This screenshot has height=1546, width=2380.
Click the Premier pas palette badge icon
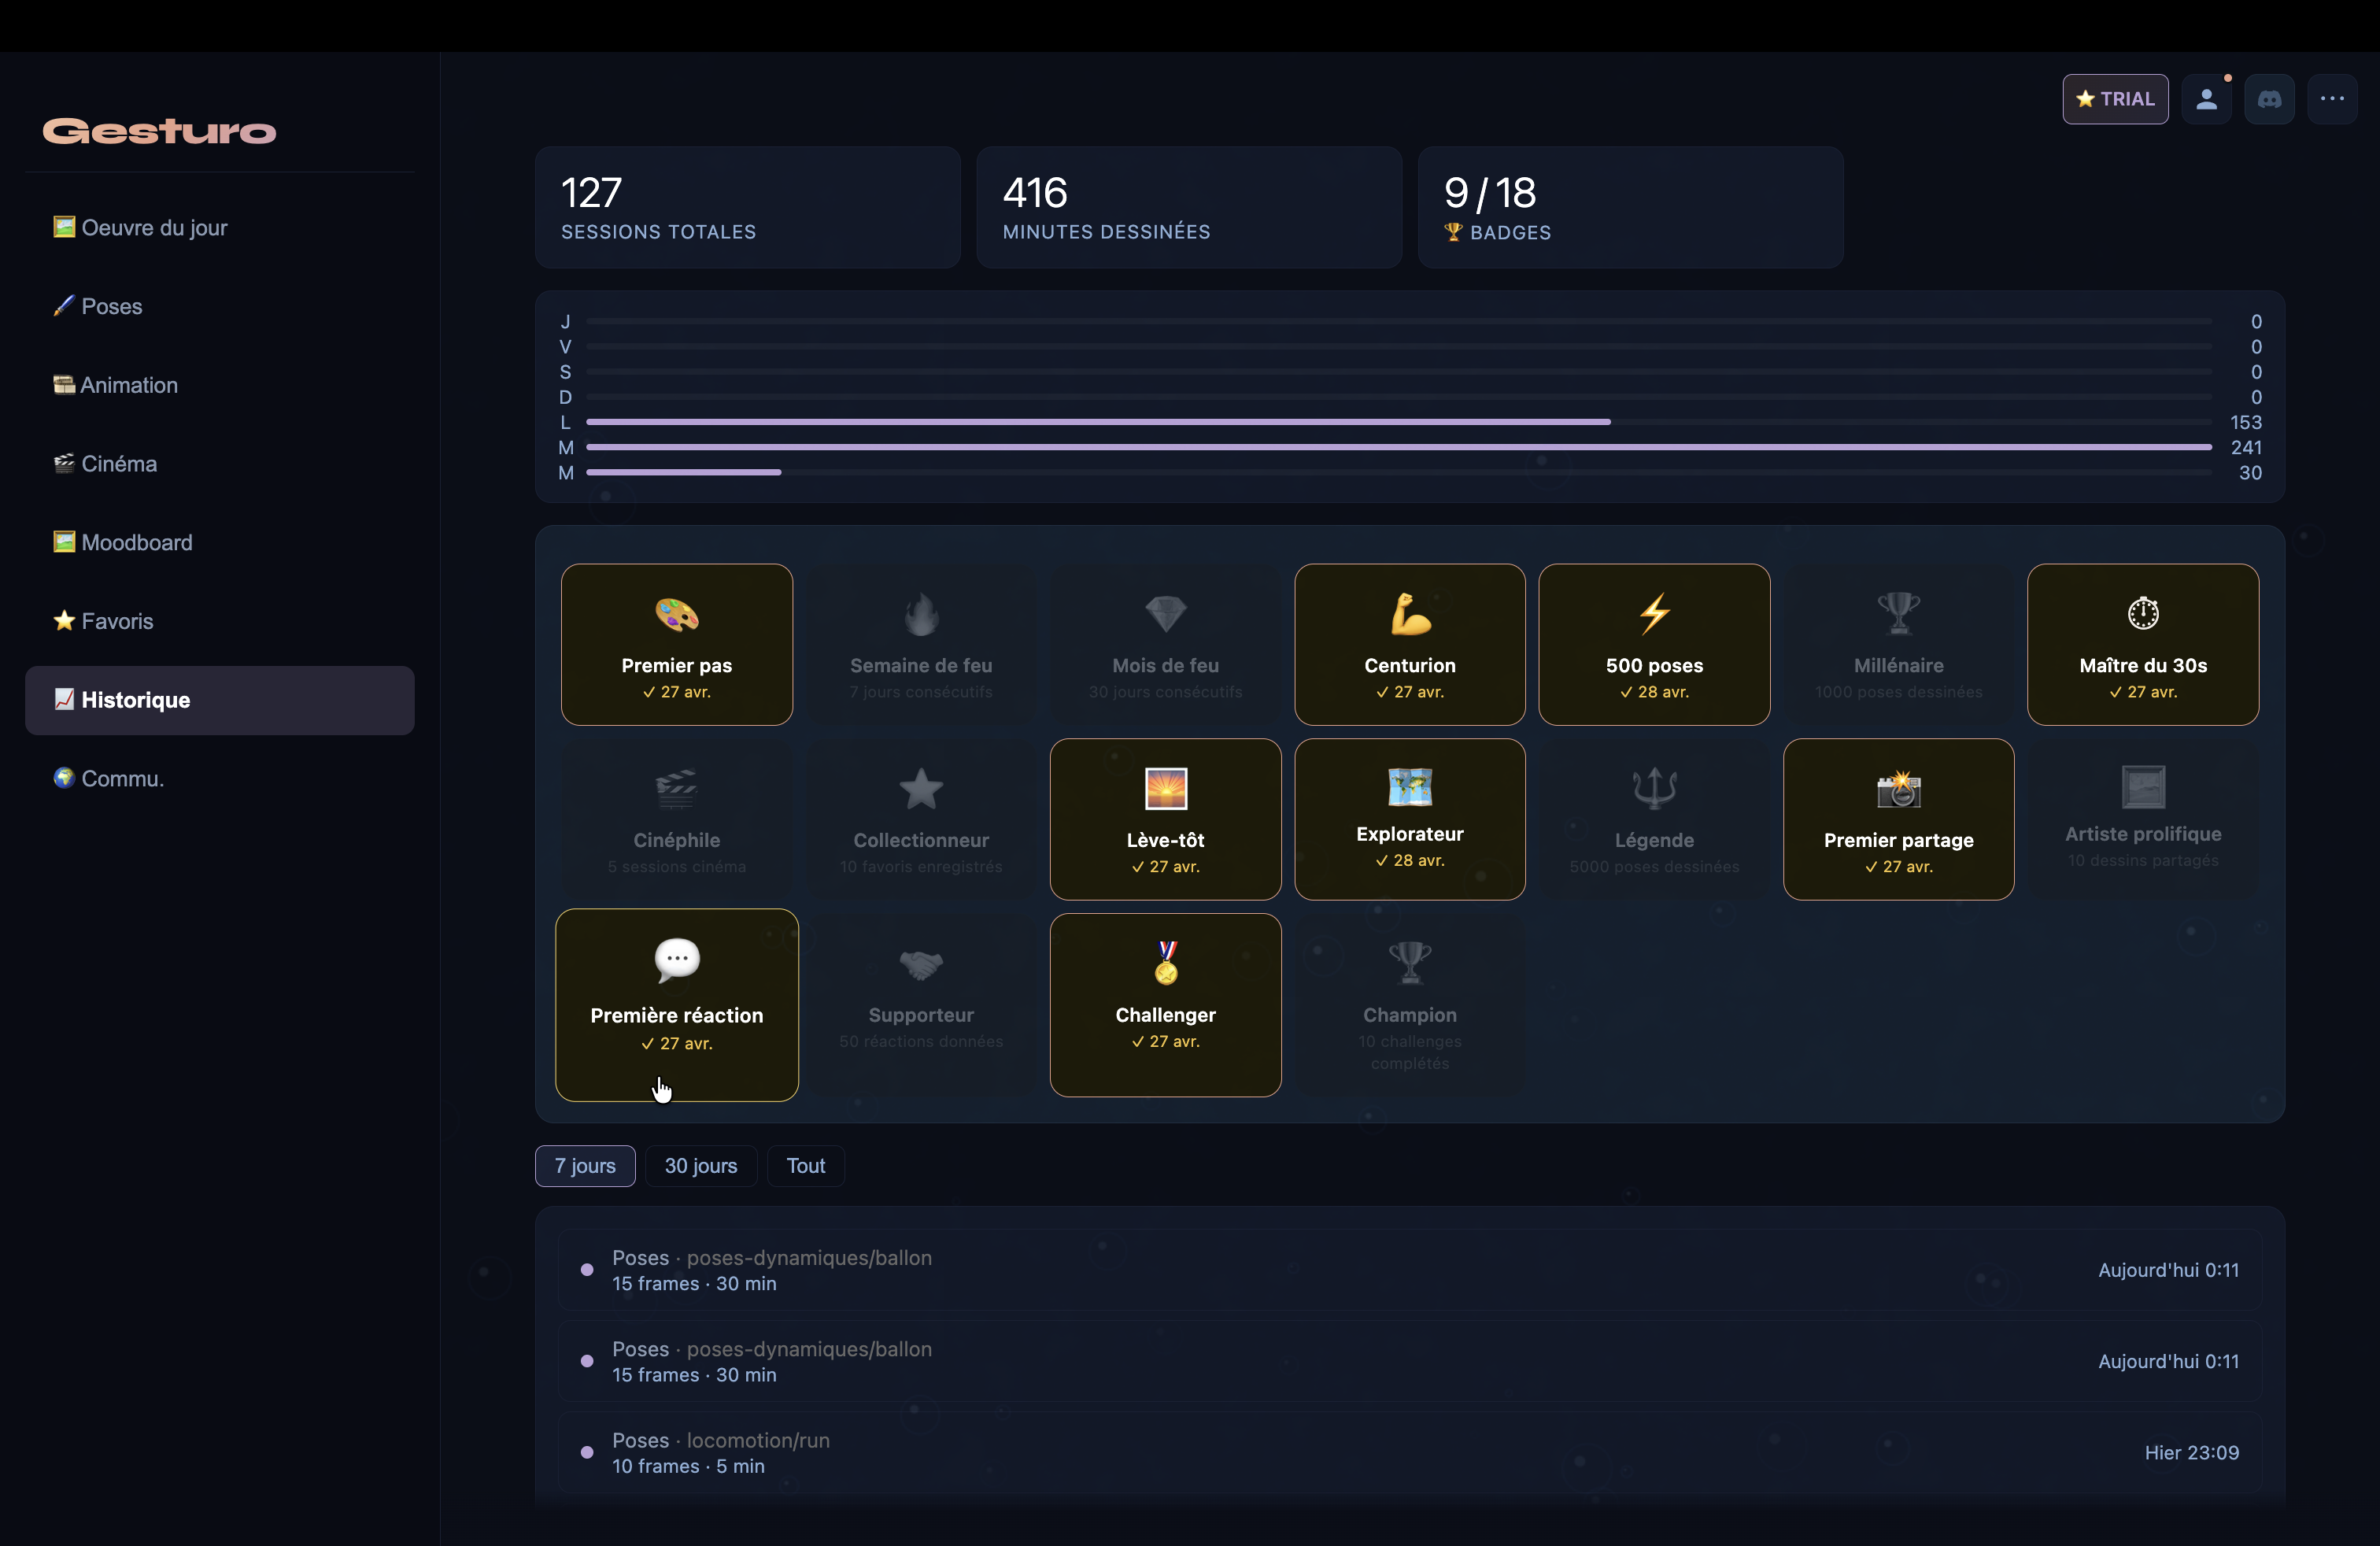(x=677, y=614)
